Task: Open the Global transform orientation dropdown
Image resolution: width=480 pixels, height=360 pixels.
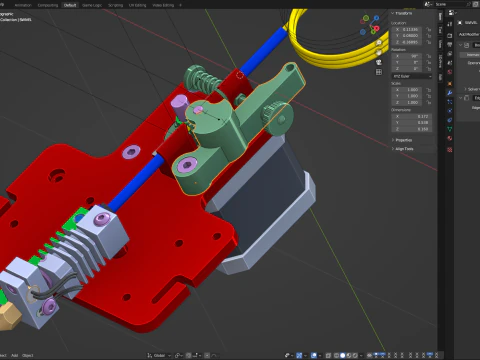Action: click(159, 355)
